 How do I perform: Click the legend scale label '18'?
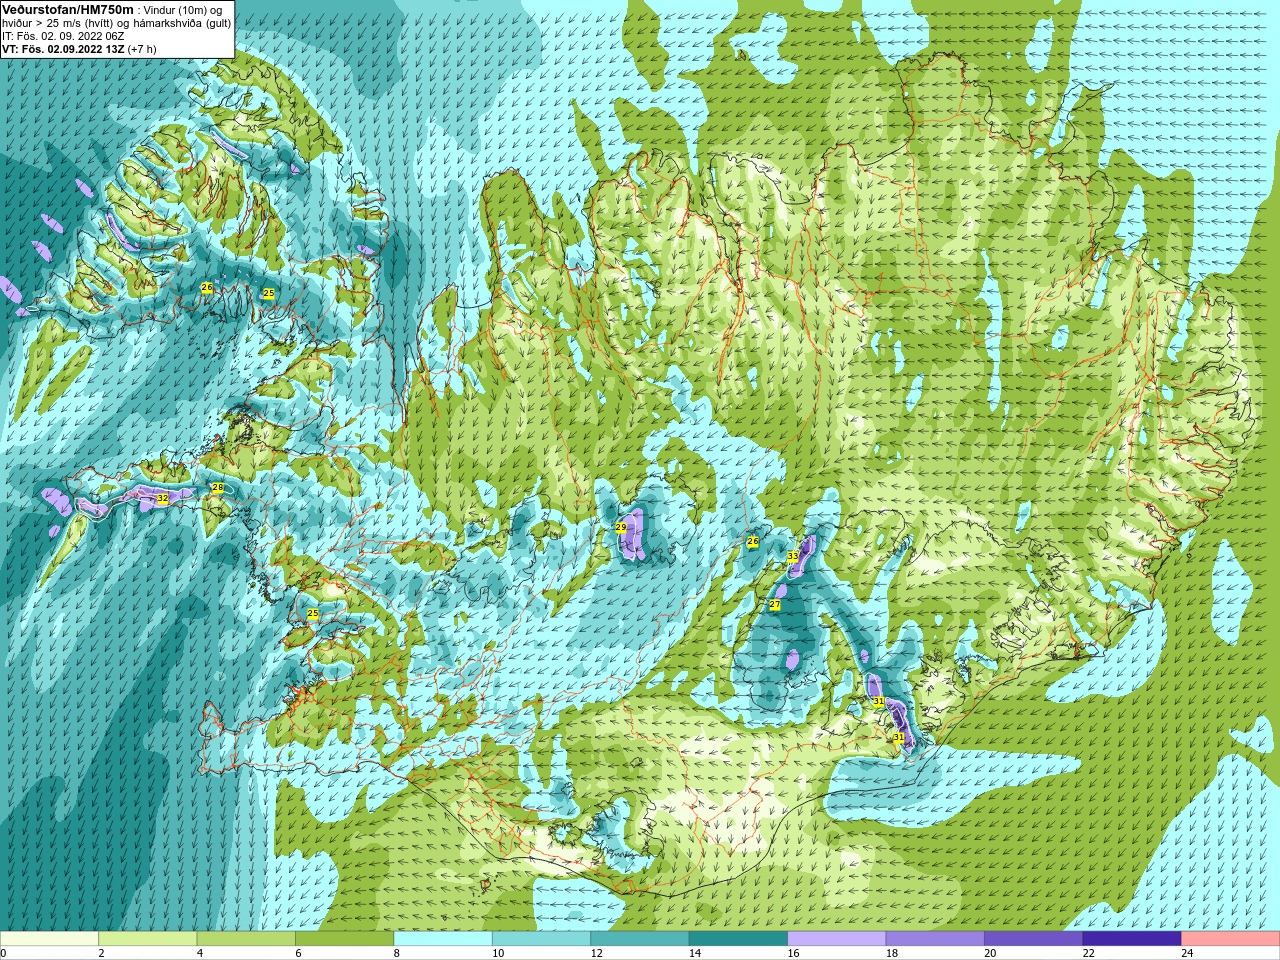tap(891, 953)
